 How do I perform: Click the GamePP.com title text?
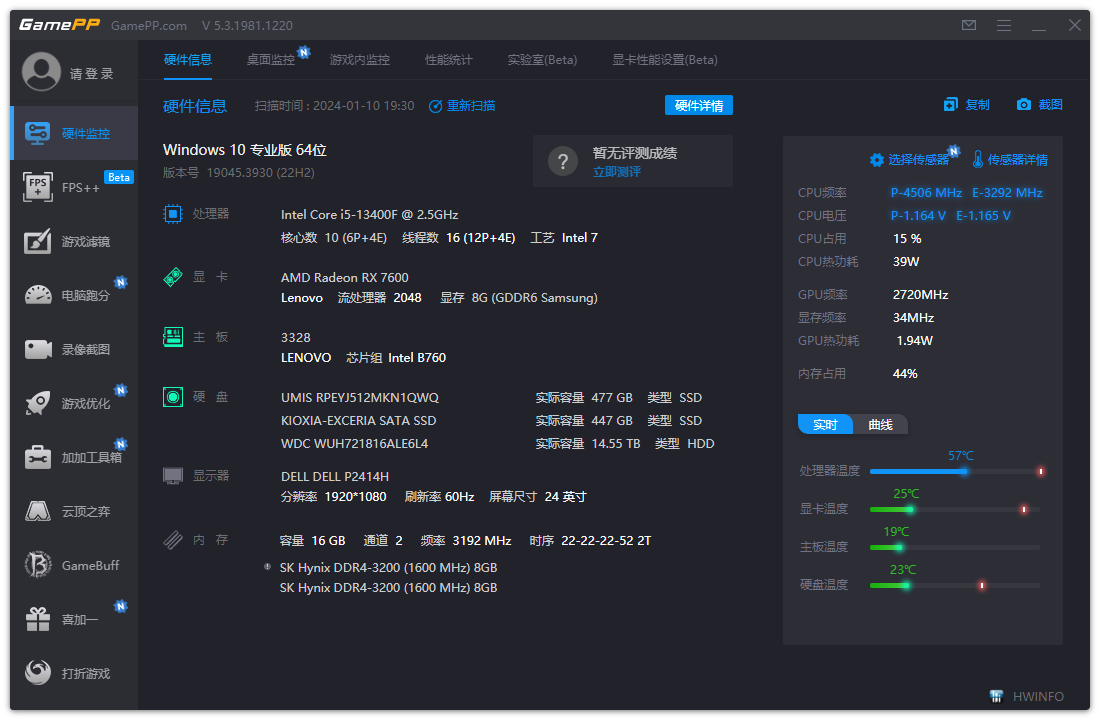pyautogui.click(x=149, y=26)
